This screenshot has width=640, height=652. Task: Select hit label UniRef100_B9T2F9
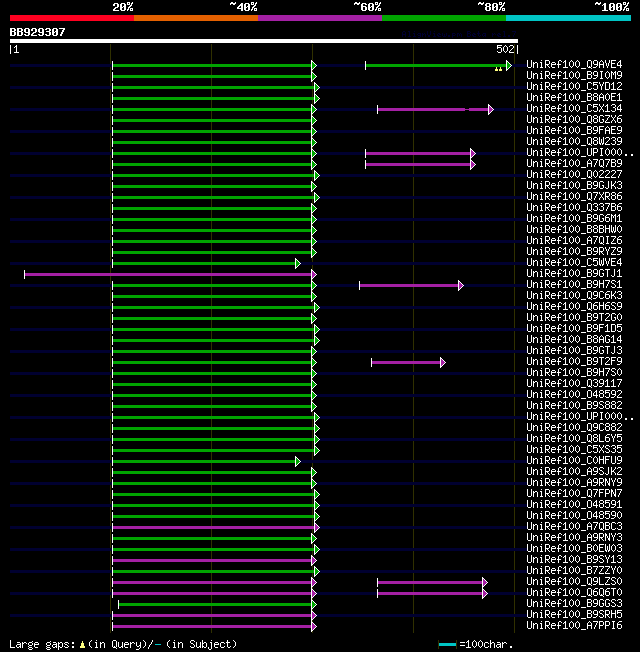tap(574, 361)
